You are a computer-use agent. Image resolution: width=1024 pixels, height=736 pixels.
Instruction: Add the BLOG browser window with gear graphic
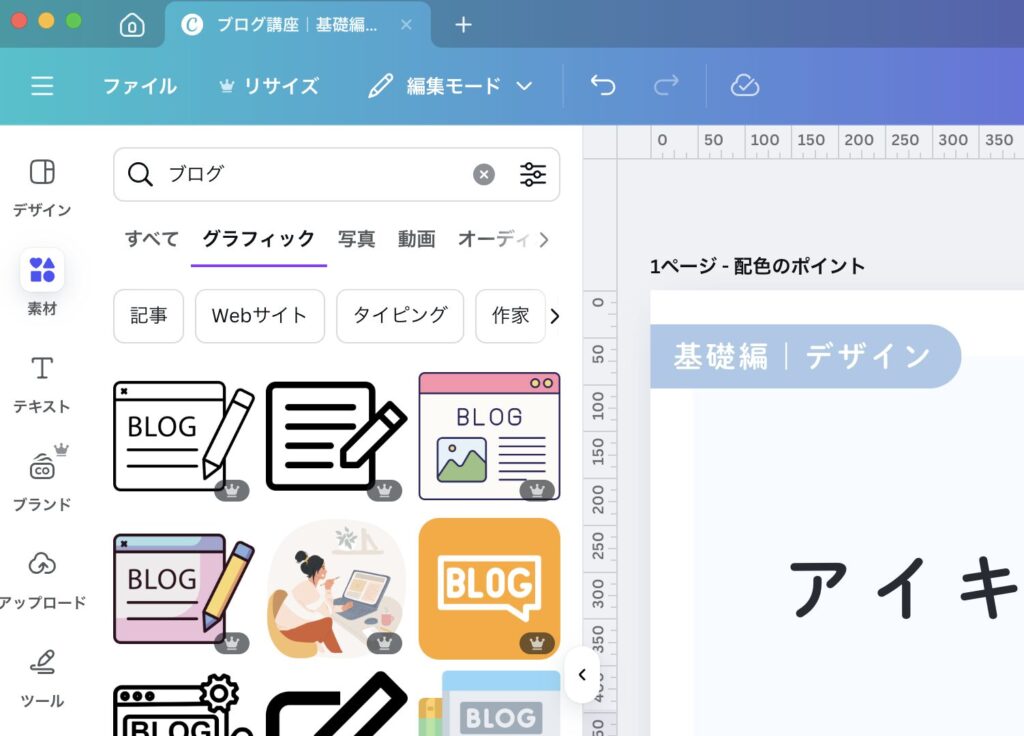[184, 705]
